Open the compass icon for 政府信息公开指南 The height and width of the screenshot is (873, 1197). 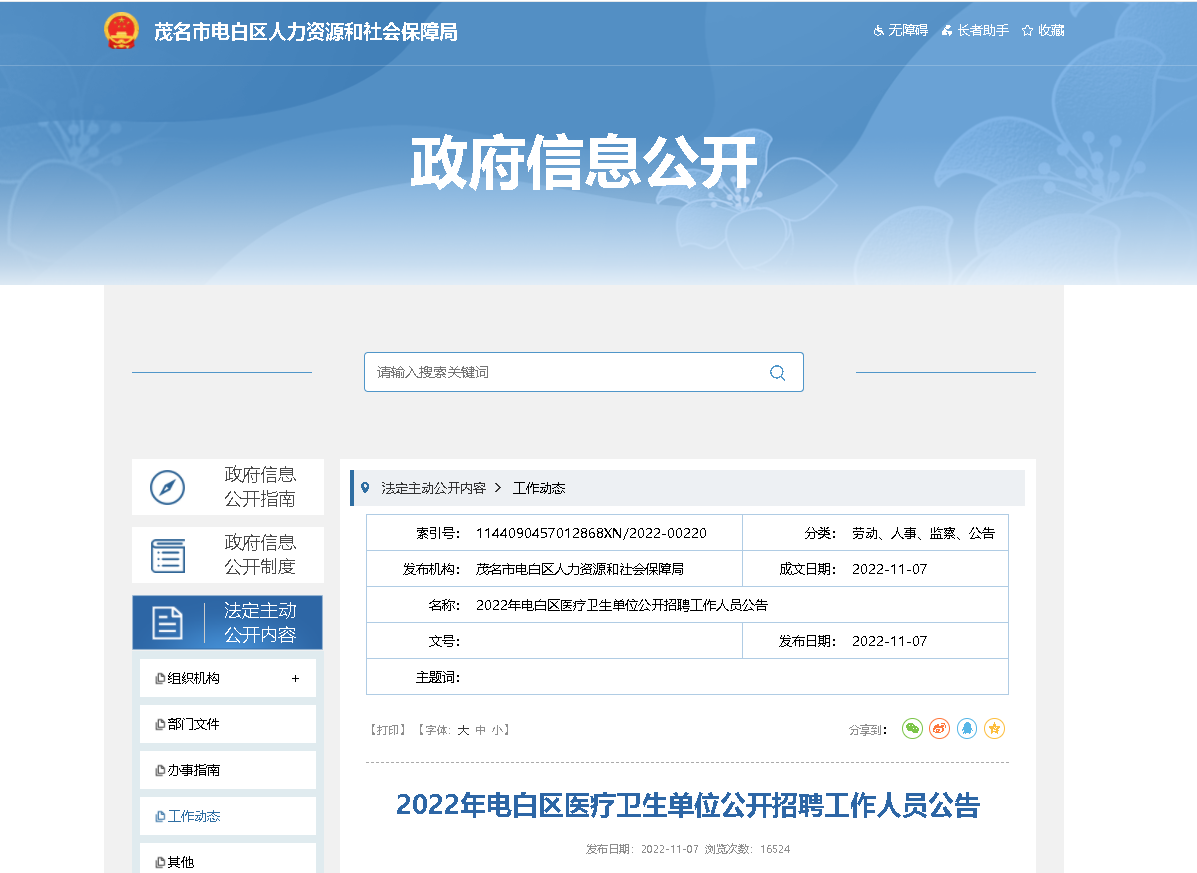point(167,487)
